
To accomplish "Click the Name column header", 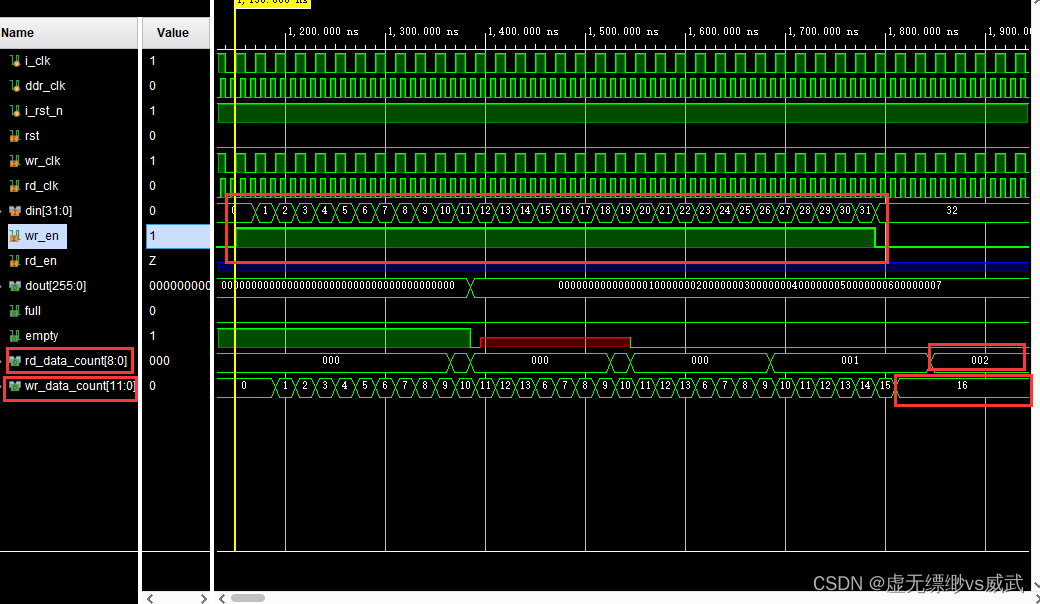I will 69,32.
